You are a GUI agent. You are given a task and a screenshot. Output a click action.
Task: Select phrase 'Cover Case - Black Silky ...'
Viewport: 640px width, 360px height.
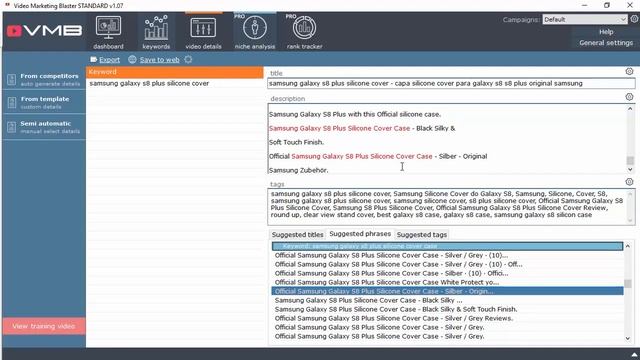click(447, 300)
